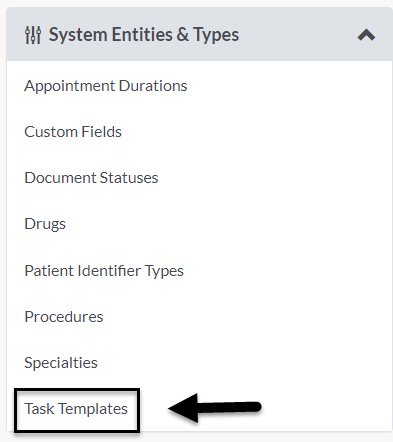Click the black outline box around Task Templates
The image size is (393, 442).
pyautogui.click(x=77, y=410)
